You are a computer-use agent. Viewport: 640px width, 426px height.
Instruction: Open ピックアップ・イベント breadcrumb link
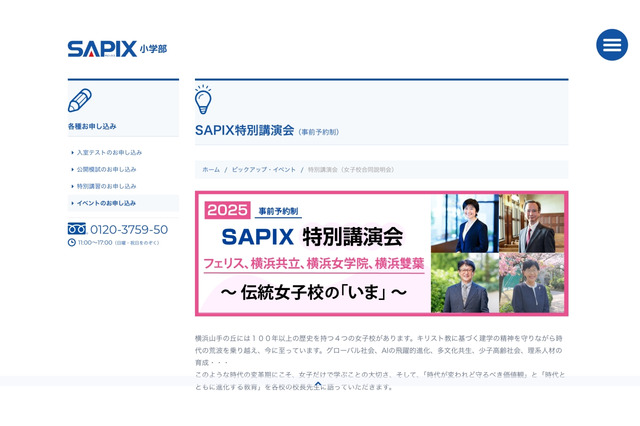tap(264, 169)
